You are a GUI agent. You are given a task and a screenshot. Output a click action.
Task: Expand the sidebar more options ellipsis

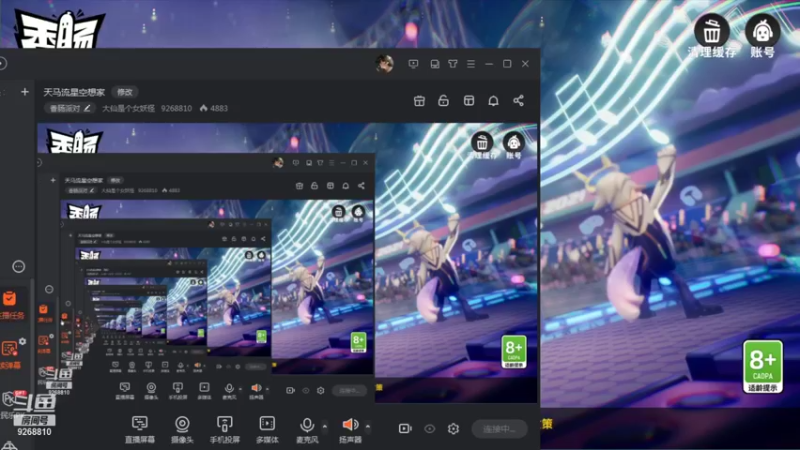click(18, 266)
